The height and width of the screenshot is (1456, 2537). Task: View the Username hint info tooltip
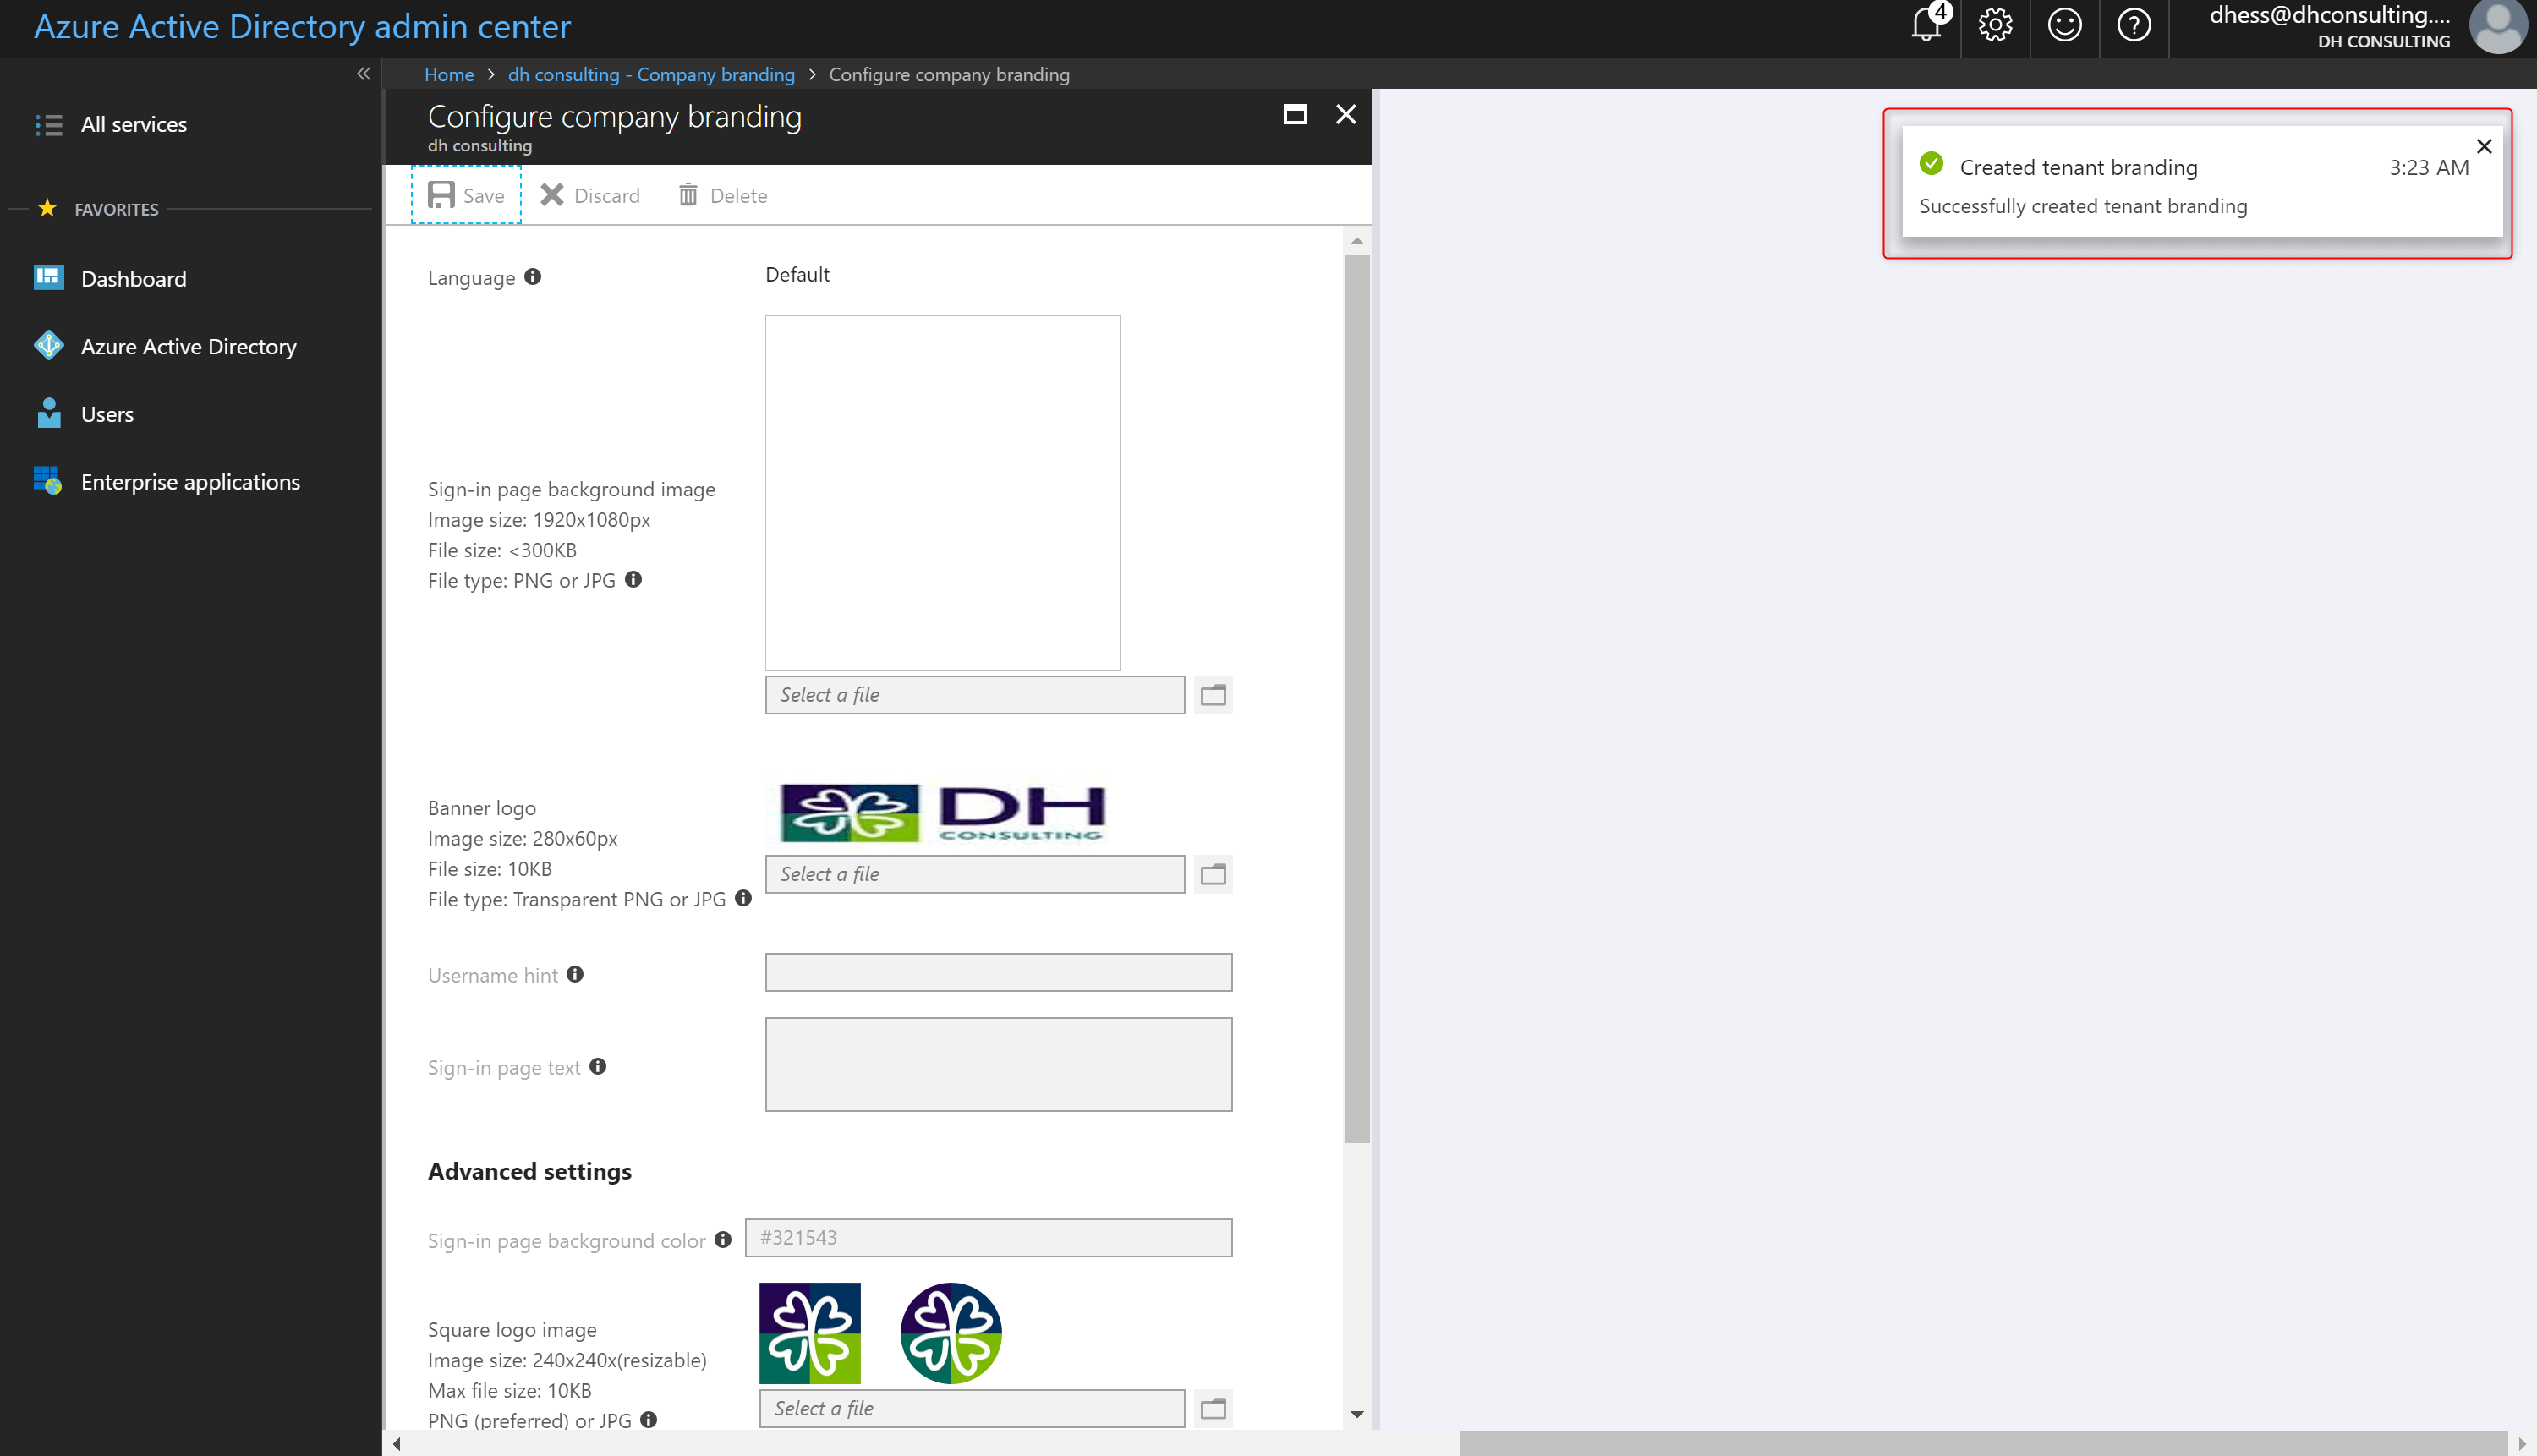tap(574, 974)
